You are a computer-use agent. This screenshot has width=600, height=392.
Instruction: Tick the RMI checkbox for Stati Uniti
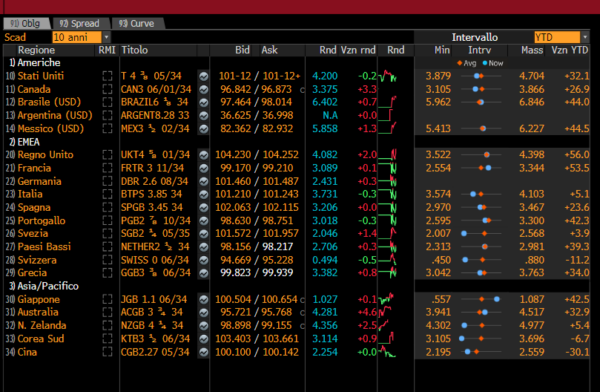[x=108, y=76]
